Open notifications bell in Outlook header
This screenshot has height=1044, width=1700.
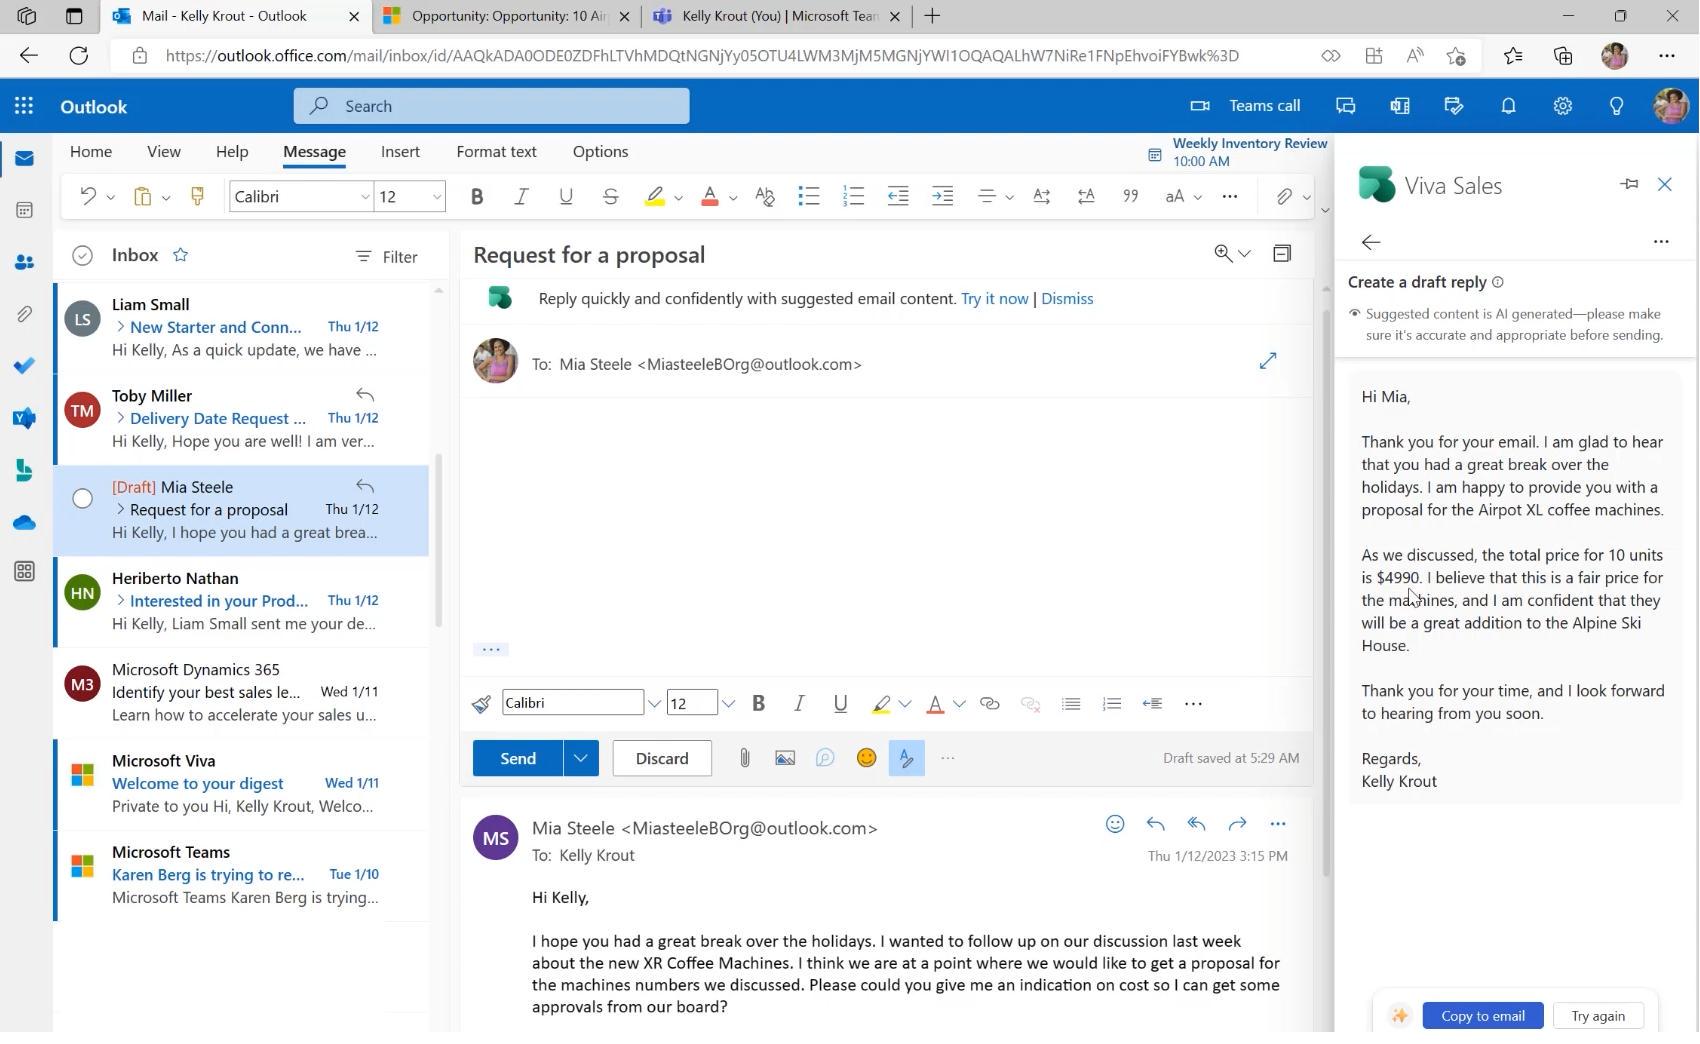click(x=1508, y=106)
